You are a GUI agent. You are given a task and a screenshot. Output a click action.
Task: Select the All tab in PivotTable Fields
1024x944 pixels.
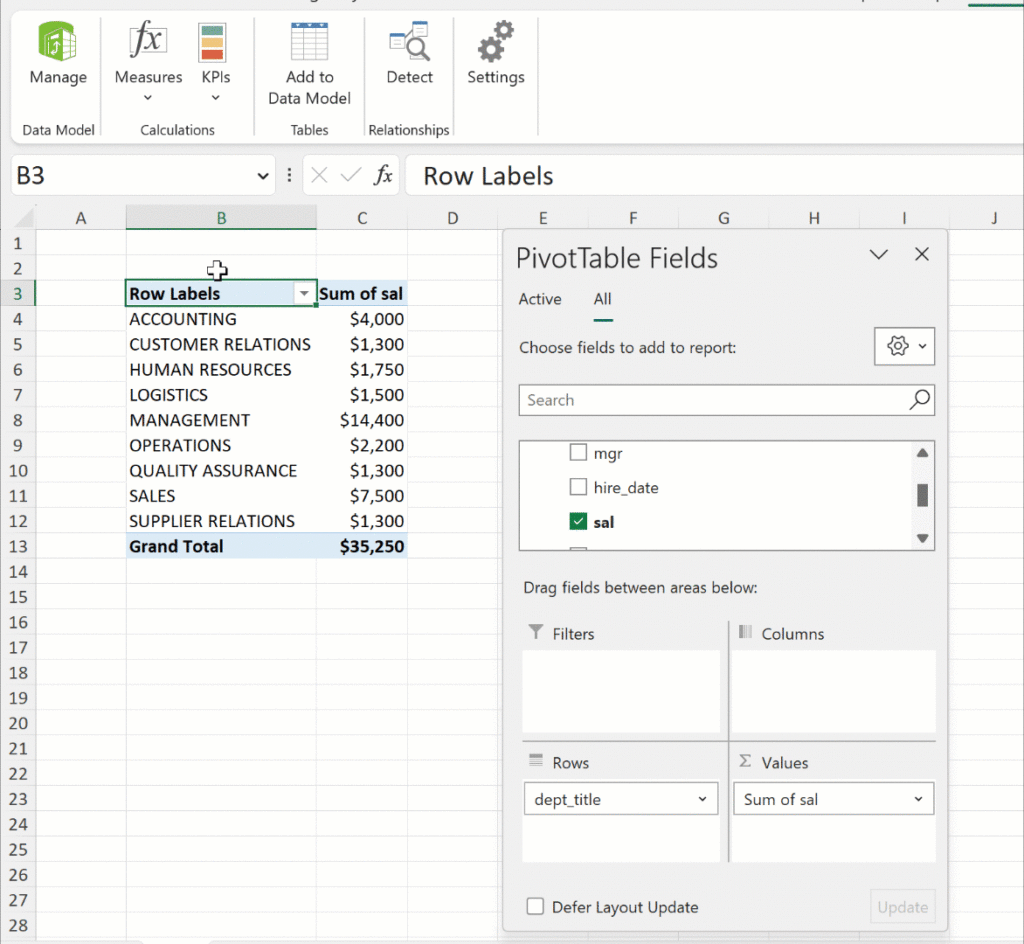pyautogui.click(x=602, y=299)
